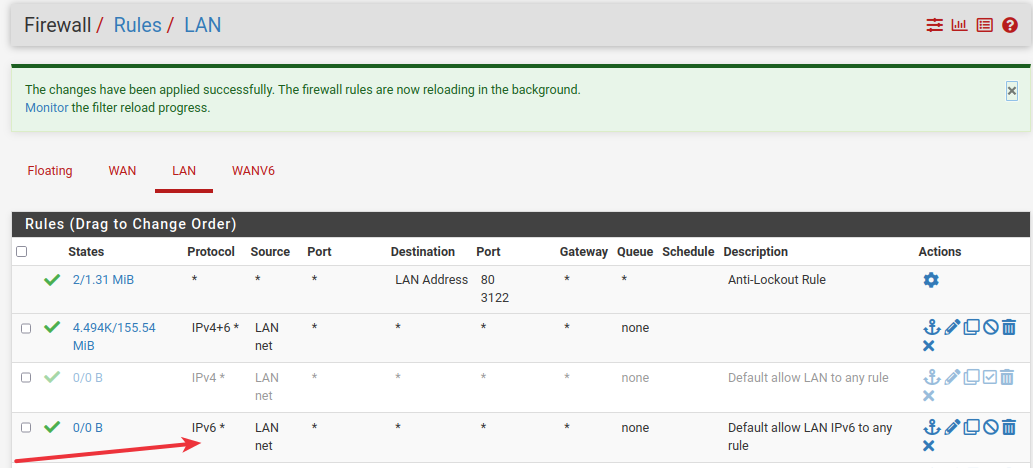Enable the Default allow LAN to any rule

pos(990,377)
